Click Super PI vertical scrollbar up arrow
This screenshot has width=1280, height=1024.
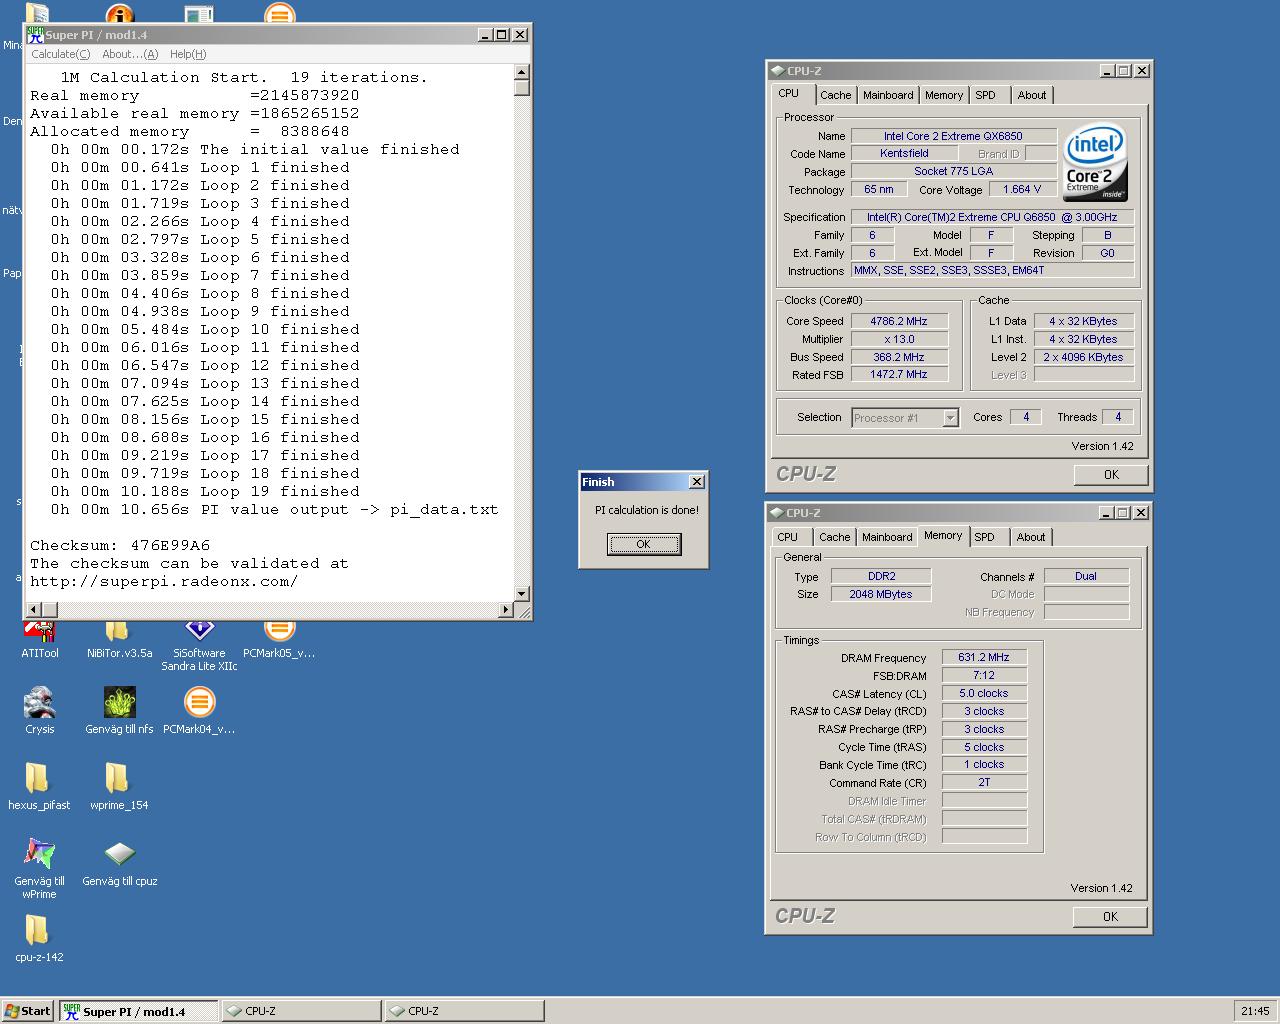(x=522, y=72)
